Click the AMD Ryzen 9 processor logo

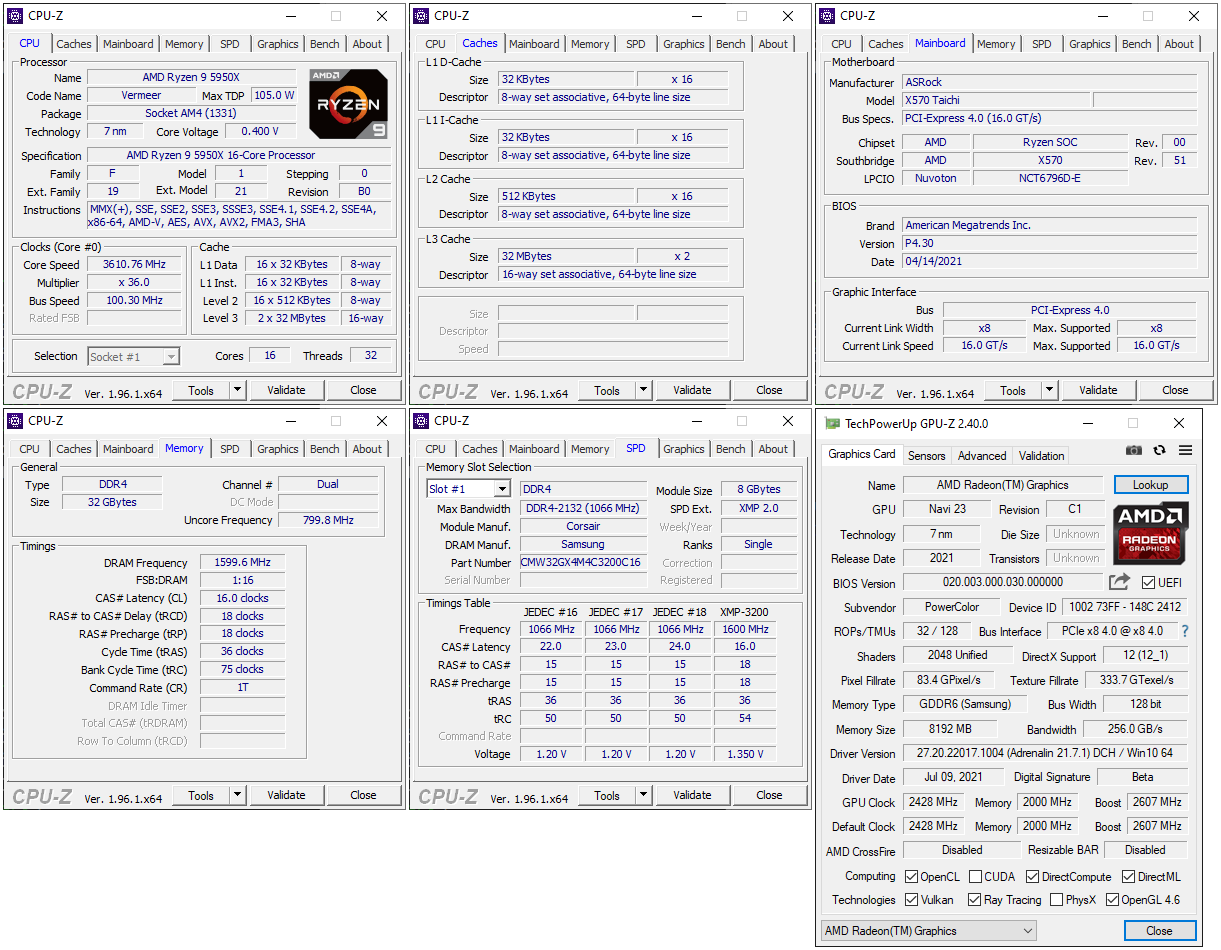[x=348, y=104]
